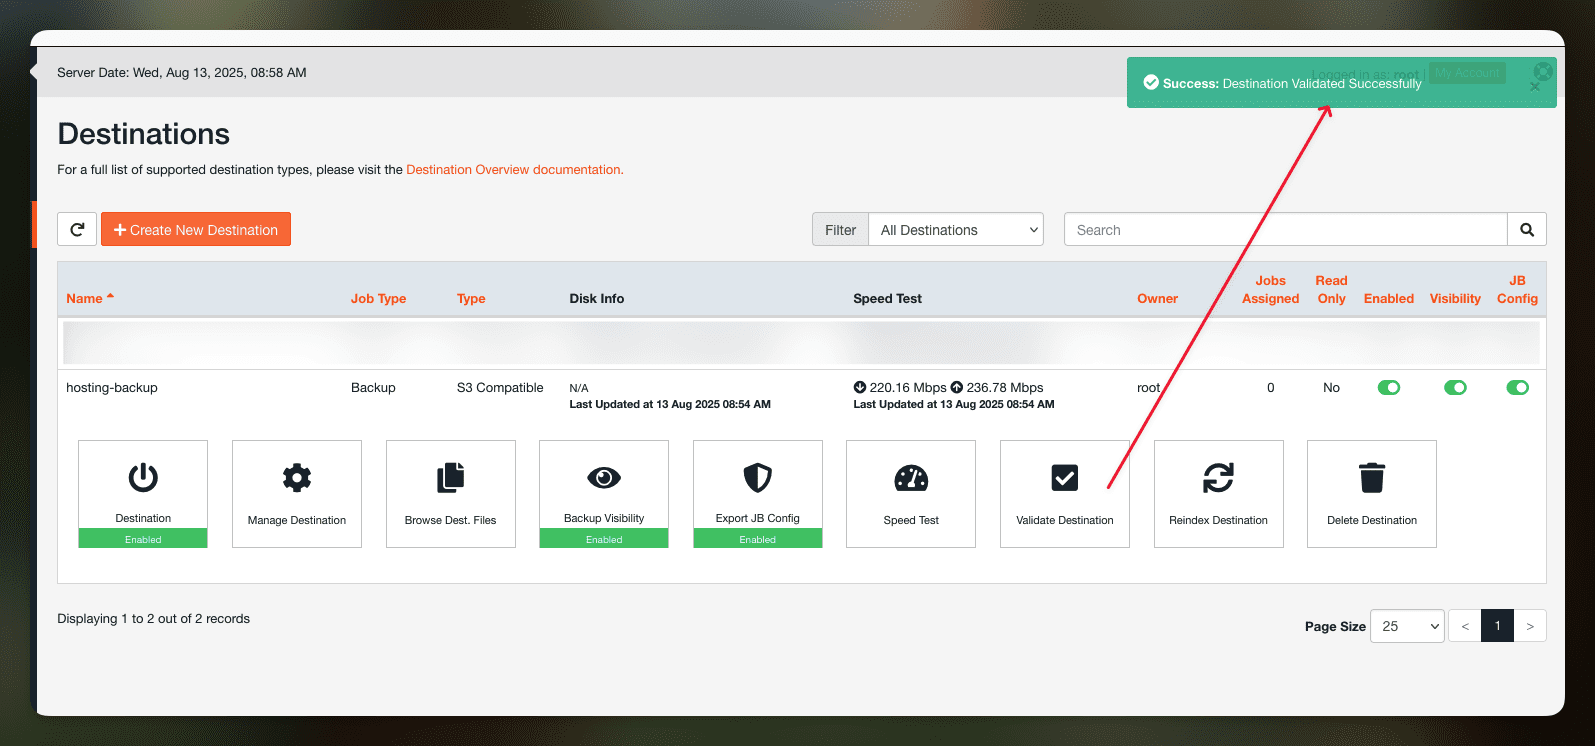Select page 1 in pagination
Viewport: 1595px width, 746px height.
click(1497, 626)
